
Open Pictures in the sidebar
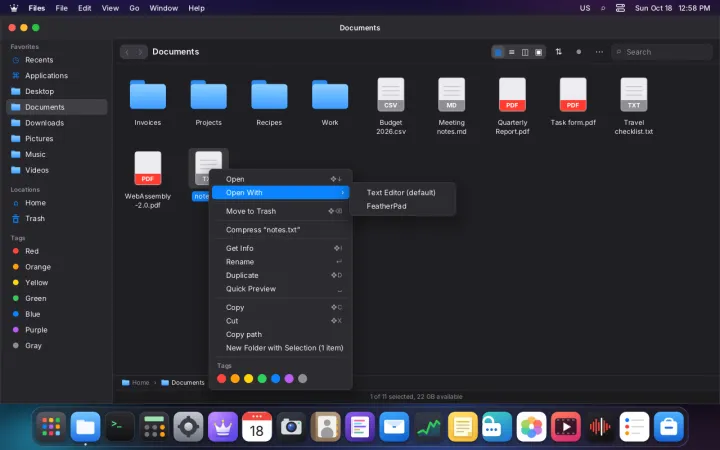point(57,139)
